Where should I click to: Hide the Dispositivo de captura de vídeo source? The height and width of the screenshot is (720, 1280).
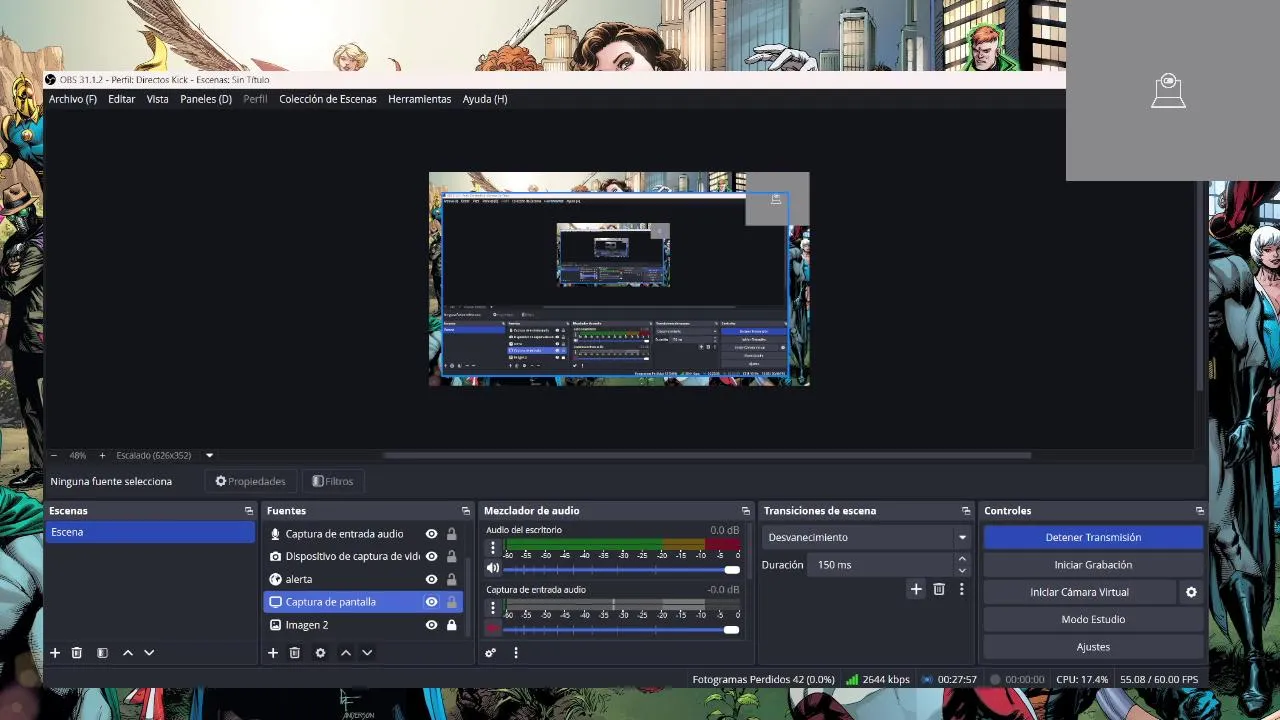(x=431, y=556)
